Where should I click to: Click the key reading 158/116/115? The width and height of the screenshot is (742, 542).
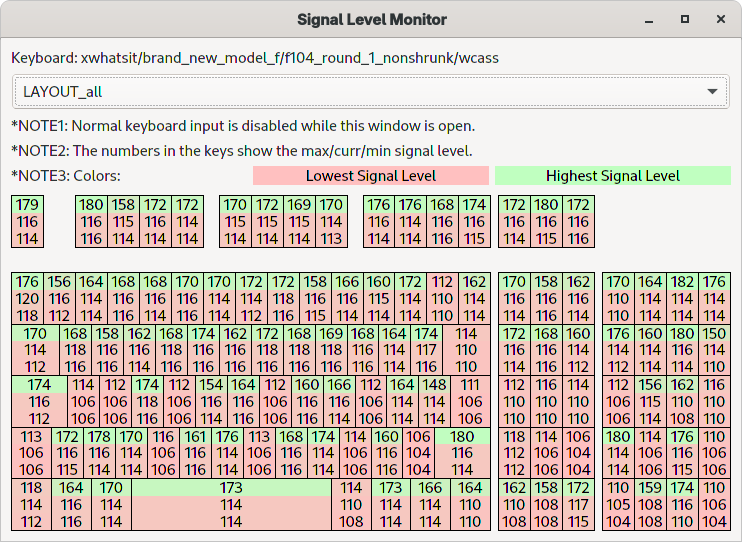click(315, 299)
